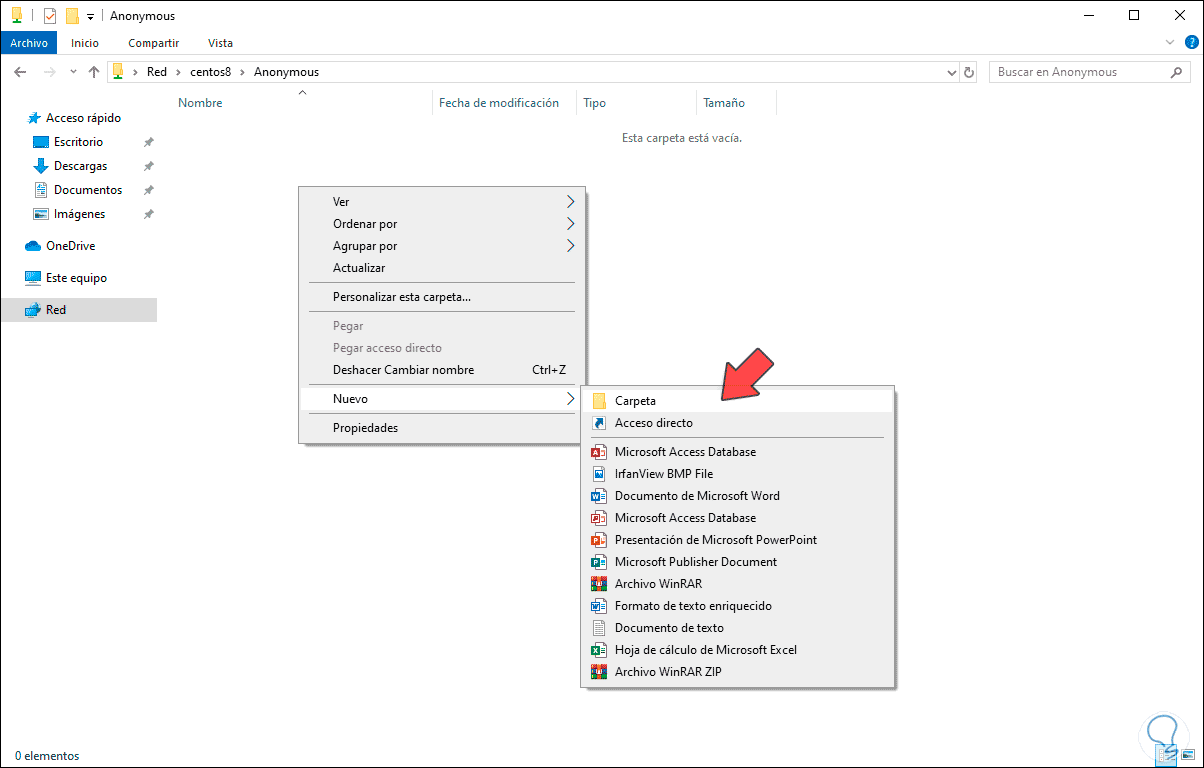Select OneDrive in the navigation pane
The width and height of the screenshot is (1204, 768).
pos(70,246)
